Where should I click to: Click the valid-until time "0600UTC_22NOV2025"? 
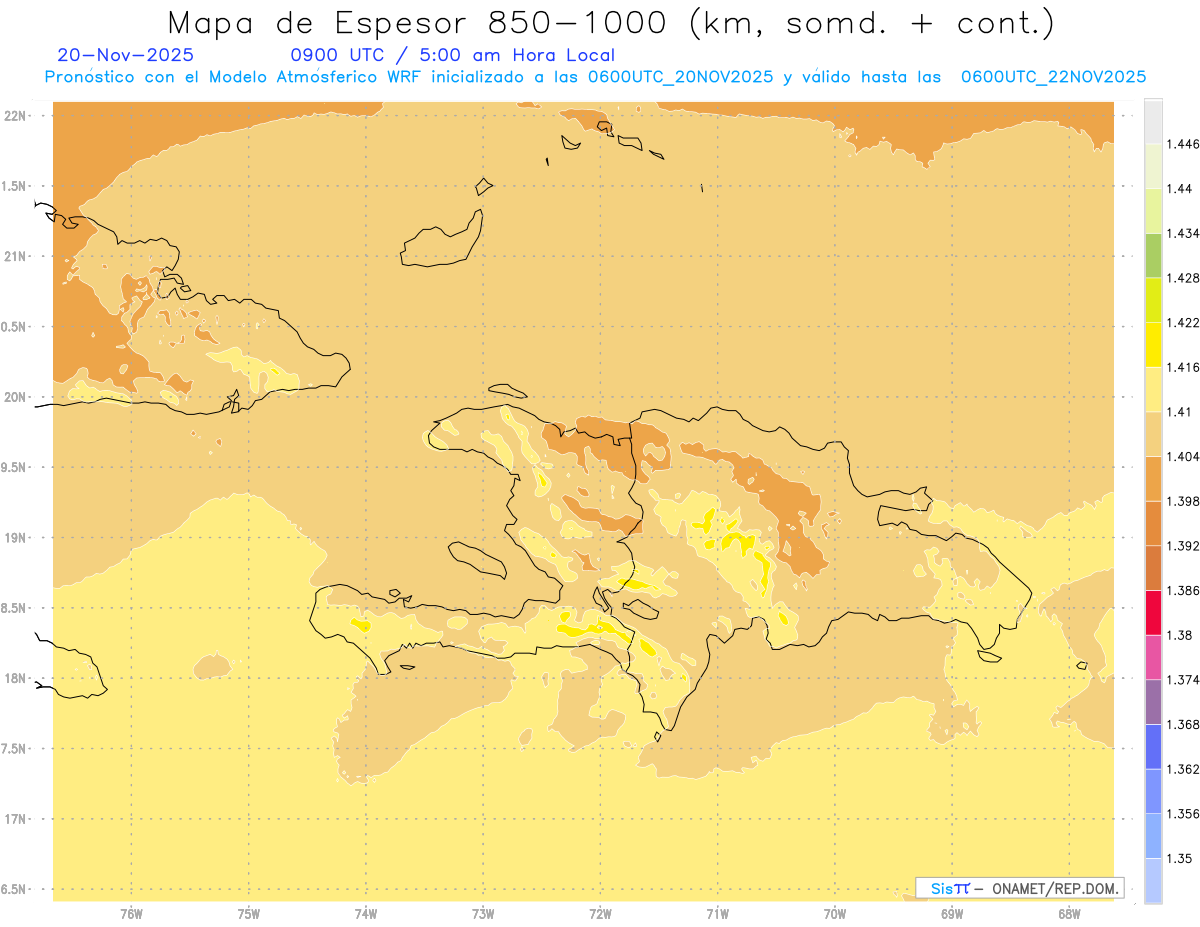(1053, 77)
